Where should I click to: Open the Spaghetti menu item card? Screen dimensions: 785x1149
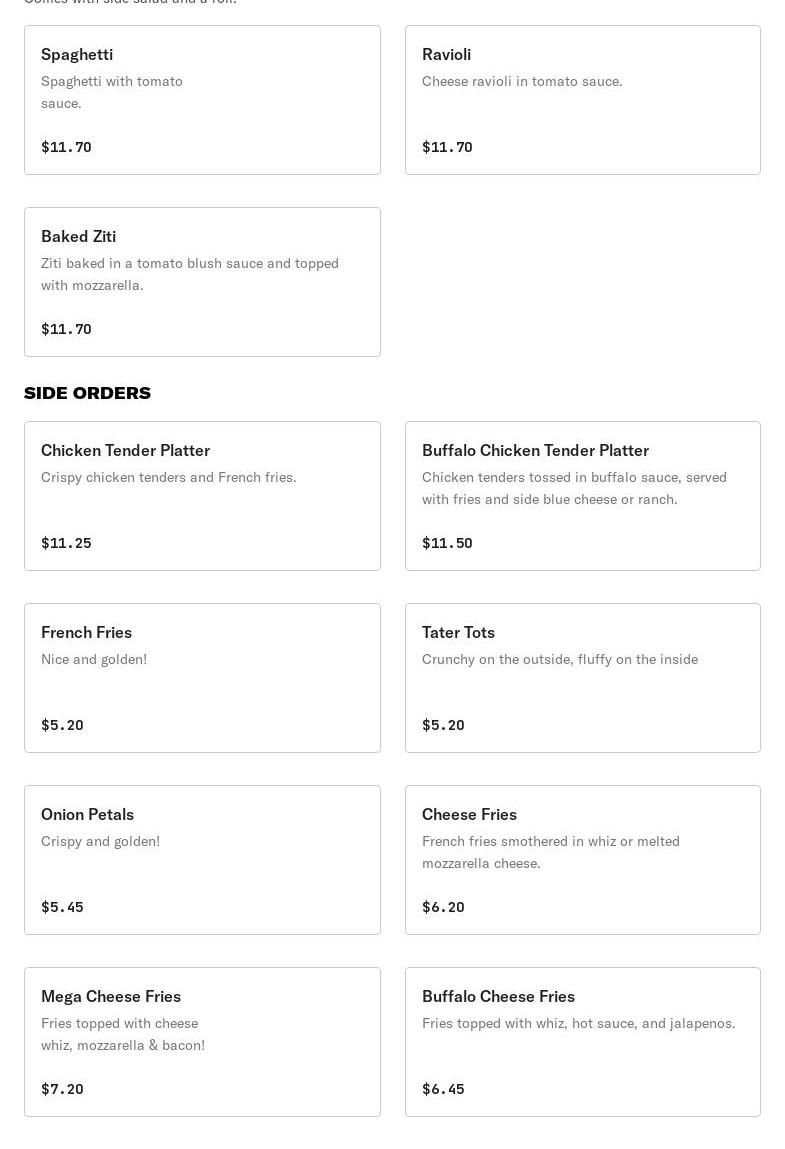(202, 100)
